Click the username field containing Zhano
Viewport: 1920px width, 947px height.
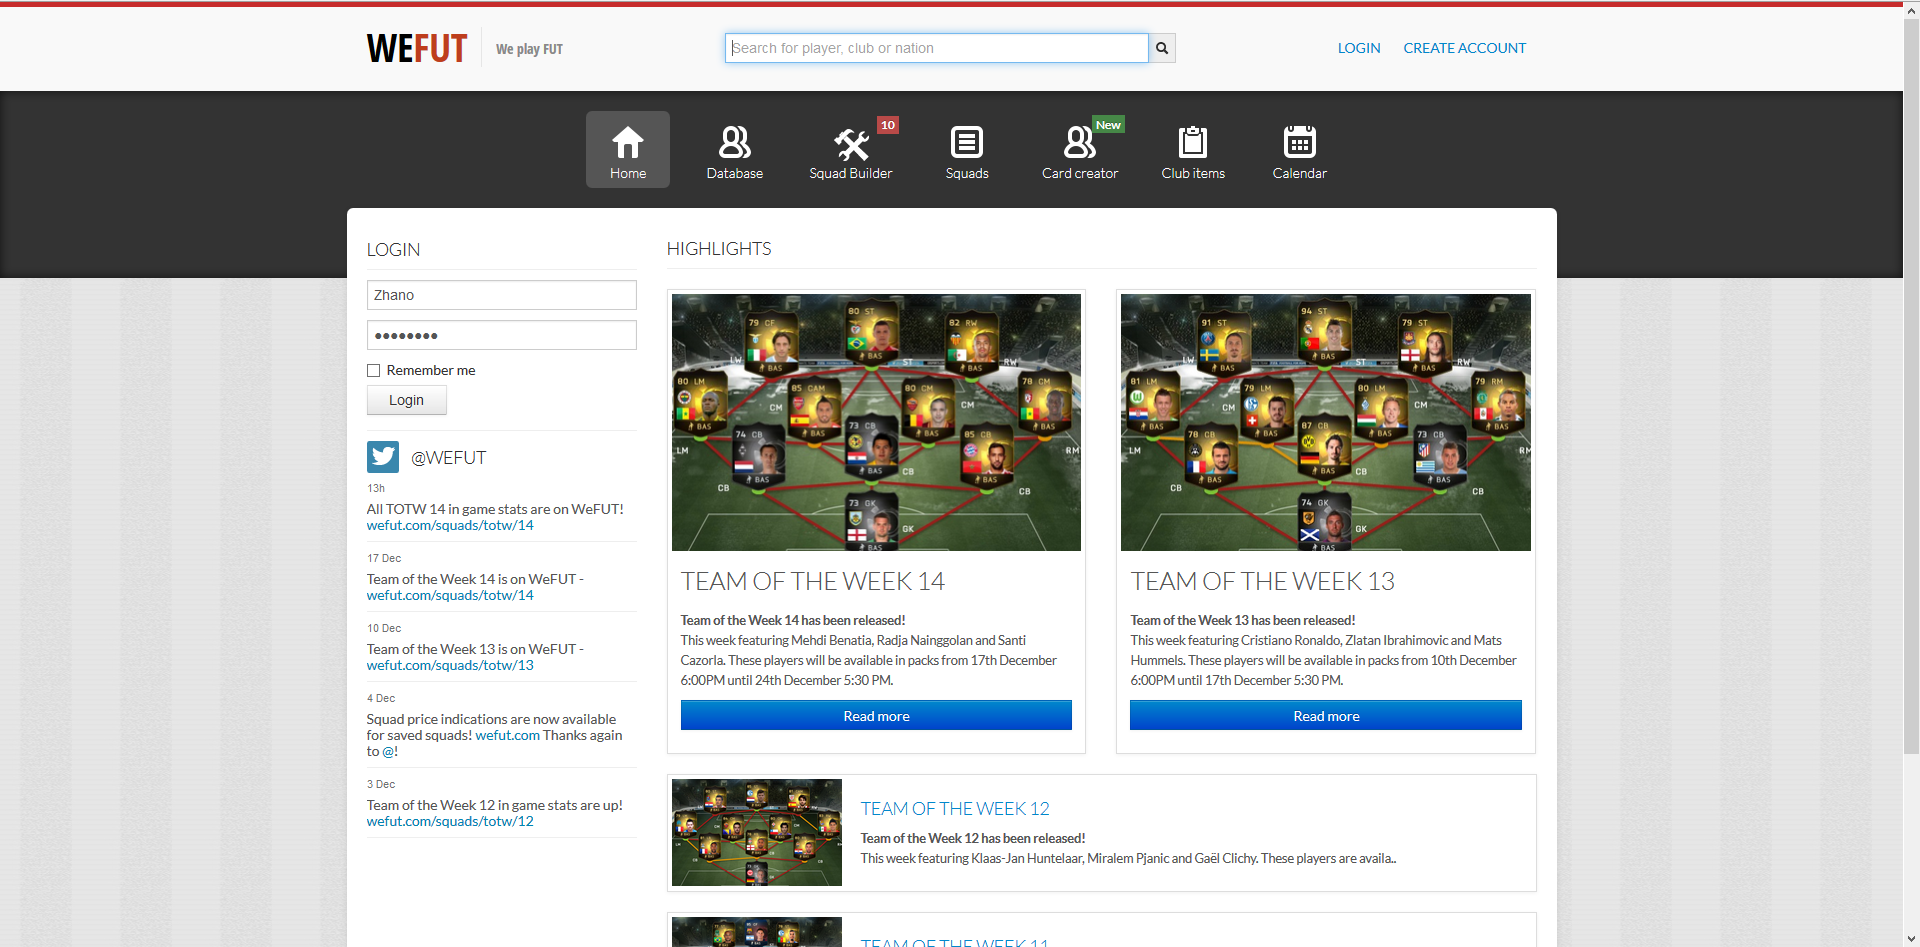pos(501,295)
